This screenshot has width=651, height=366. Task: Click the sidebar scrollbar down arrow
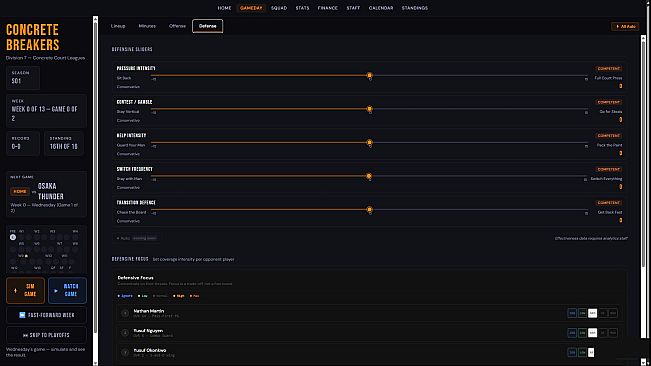click(95, 363)
